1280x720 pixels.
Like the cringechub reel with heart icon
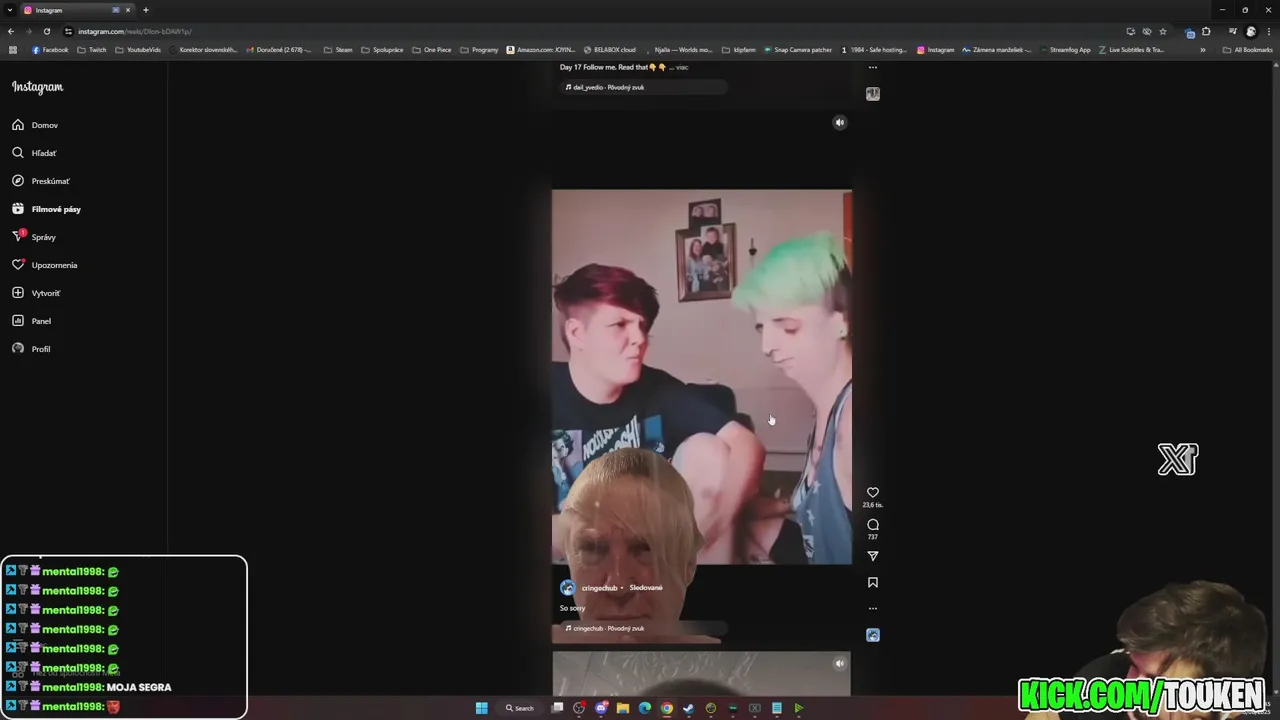click(873, 492)
